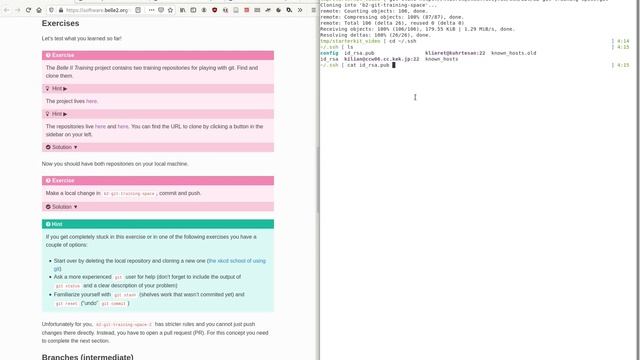Expand the second Hint about repositories
The width and height of the screenshot is (640, 360).
158,114
